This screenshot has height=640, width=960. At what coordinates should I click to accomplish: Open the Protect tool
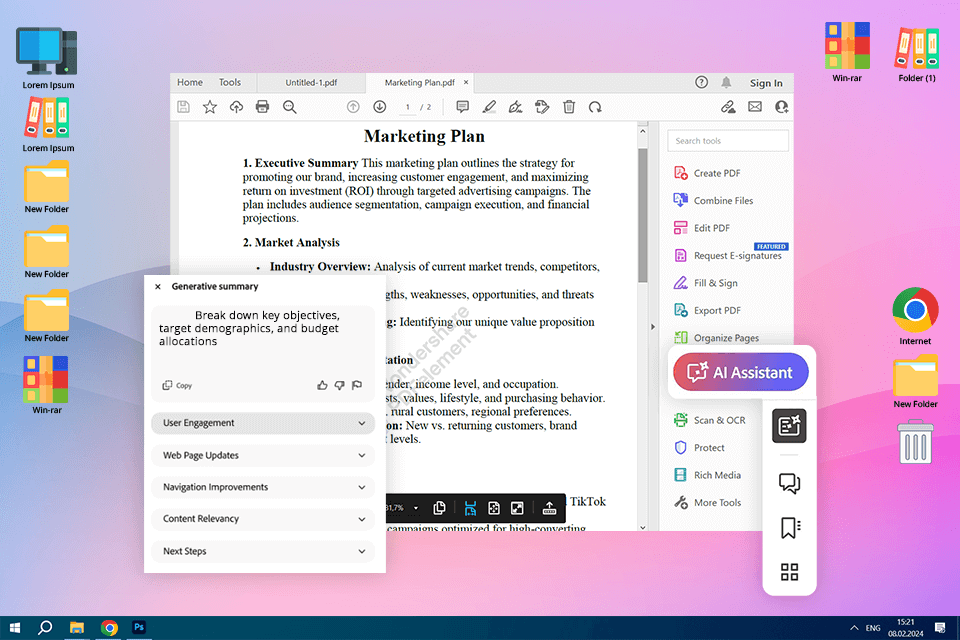pos(699,448)
